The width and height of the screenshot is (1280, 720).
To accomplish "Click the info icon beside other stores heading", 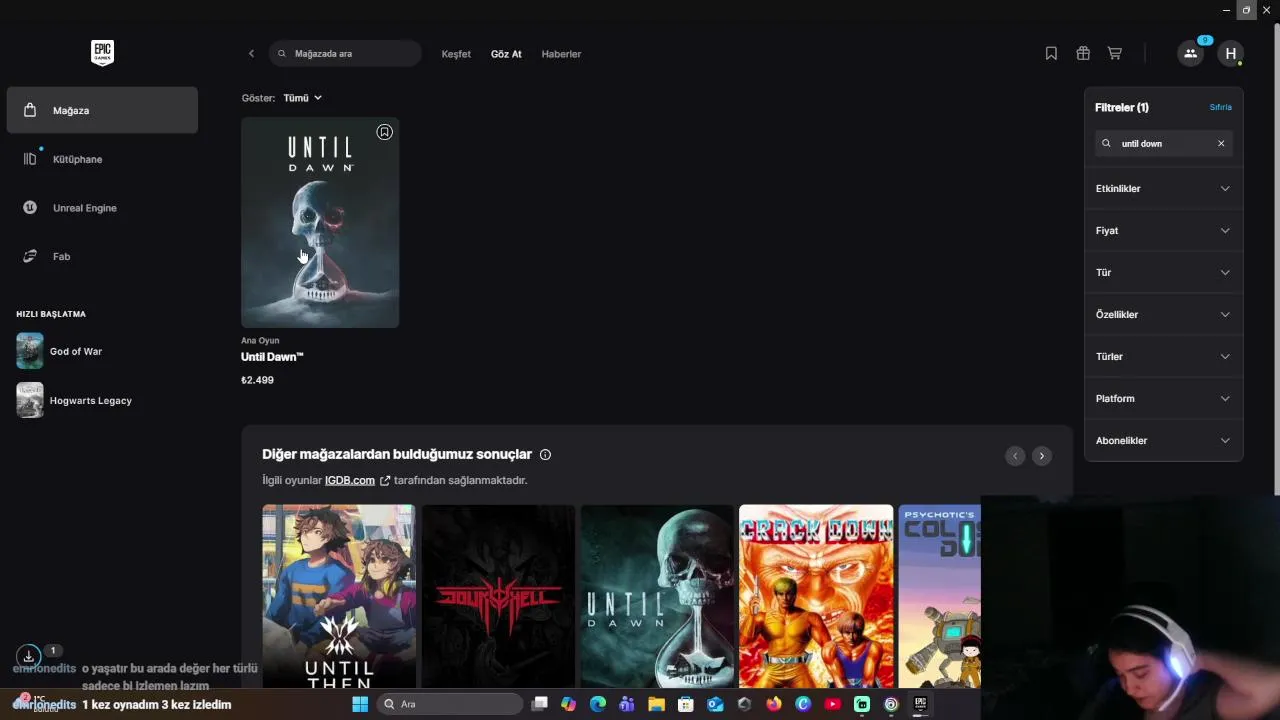I will coord(545,455).
